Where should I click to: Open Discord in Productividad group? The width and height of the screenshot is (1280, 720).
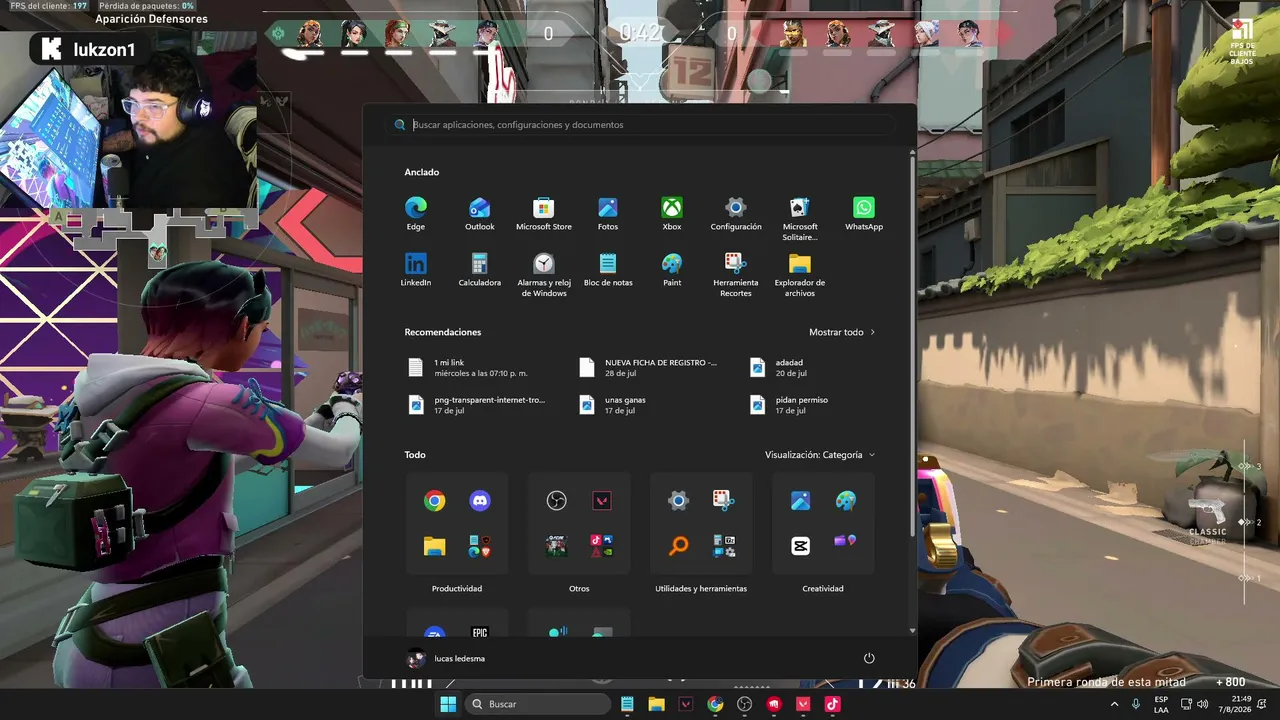click(x=480, y=501)
